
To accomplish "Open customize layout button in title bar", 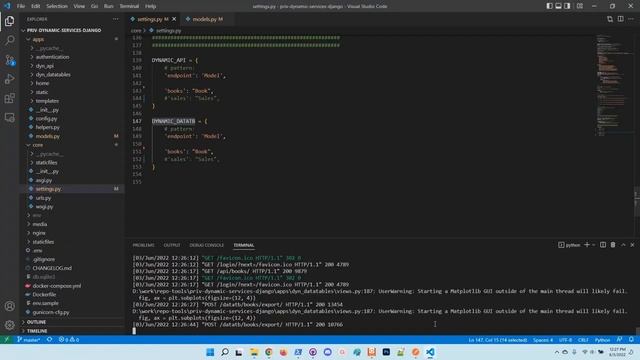I will click(580, 6).
